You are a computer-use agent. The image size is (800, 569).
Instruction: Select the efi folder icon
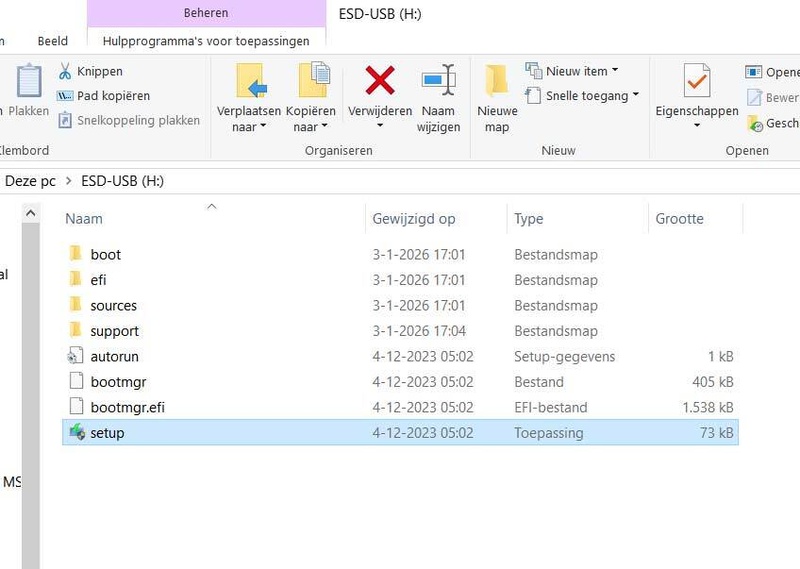click(x=76, y=279)
